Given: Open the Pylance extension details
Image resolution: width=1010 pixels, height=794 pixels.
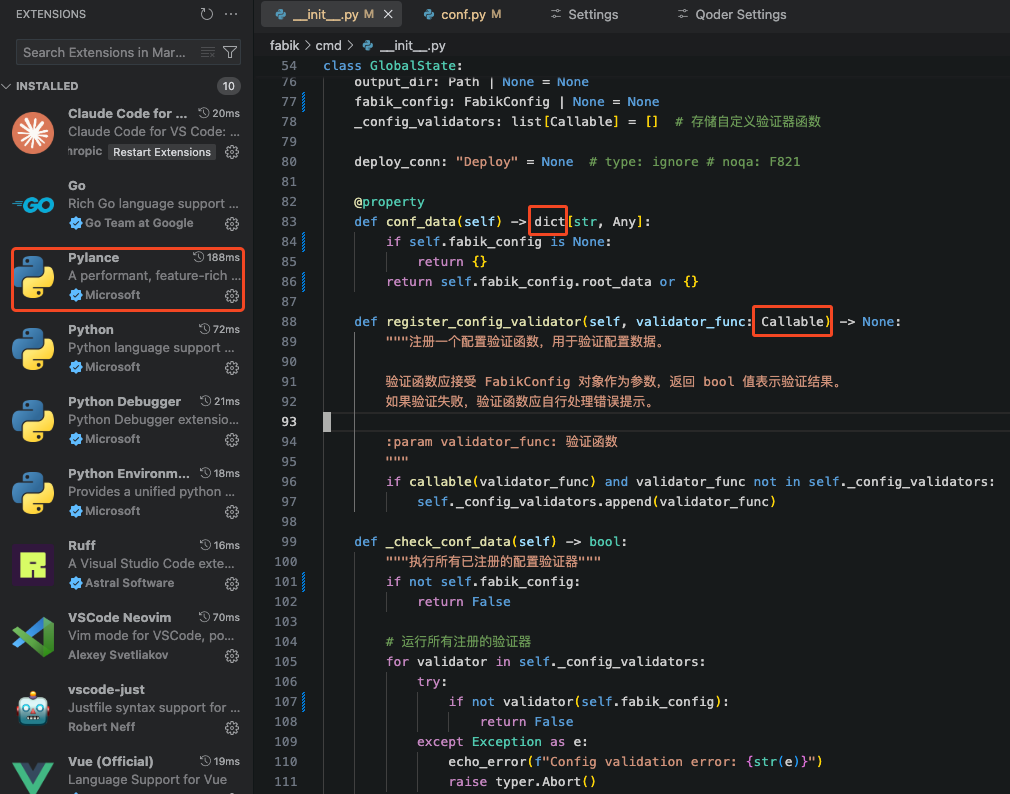Looking at the screenshot, I should (128, 279).
